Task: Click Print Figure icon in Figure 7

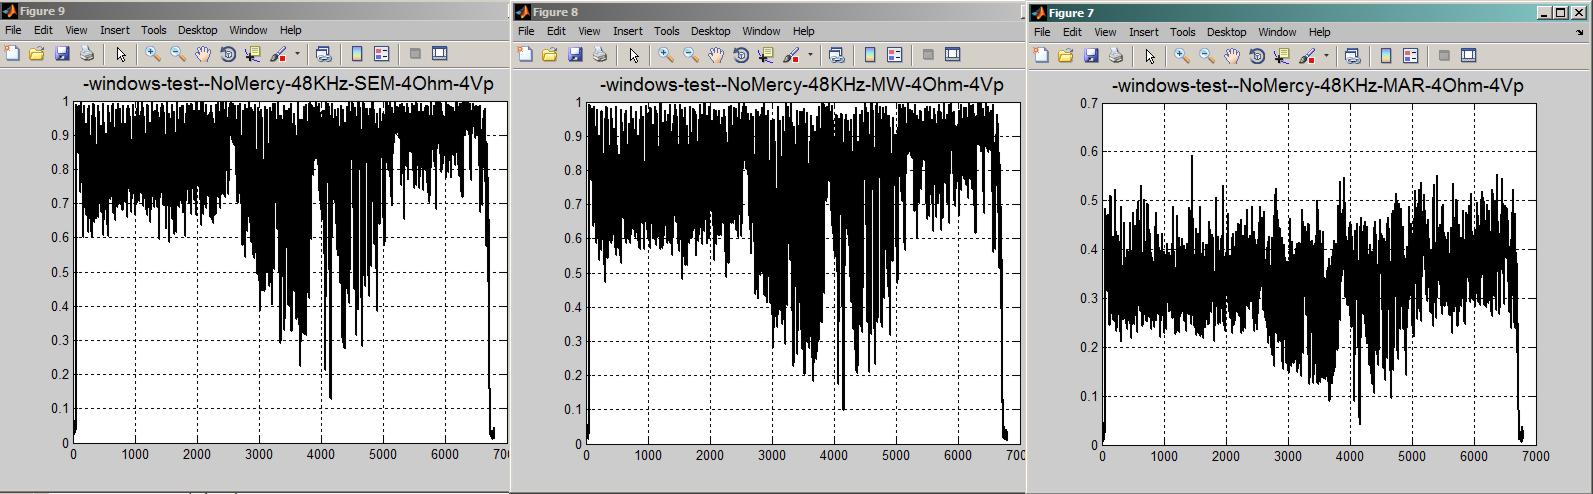Action: pos(1116,56)
